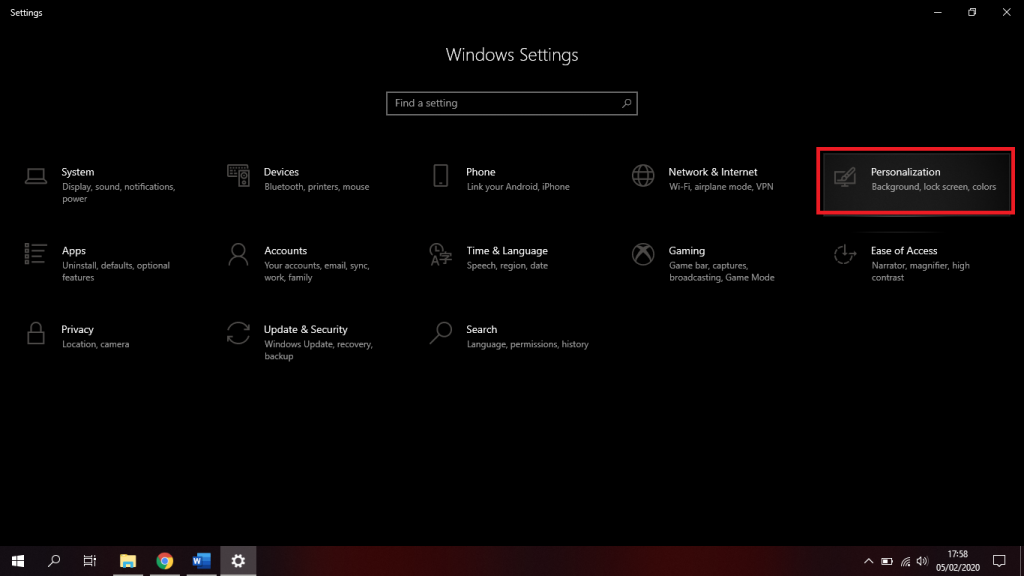Open the System laptop icon
The image size is (1024, 576).
pyautogui.click(x=36, y=176)
